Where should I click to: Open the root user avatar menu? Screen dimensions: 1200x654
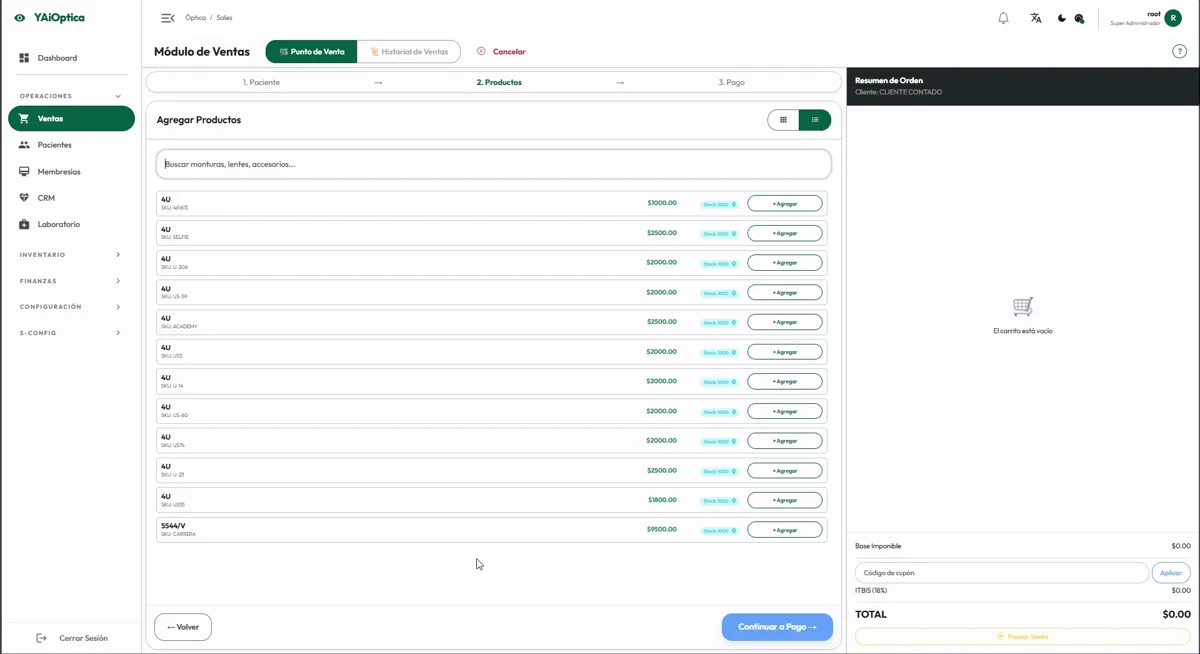pos(1173,18)
